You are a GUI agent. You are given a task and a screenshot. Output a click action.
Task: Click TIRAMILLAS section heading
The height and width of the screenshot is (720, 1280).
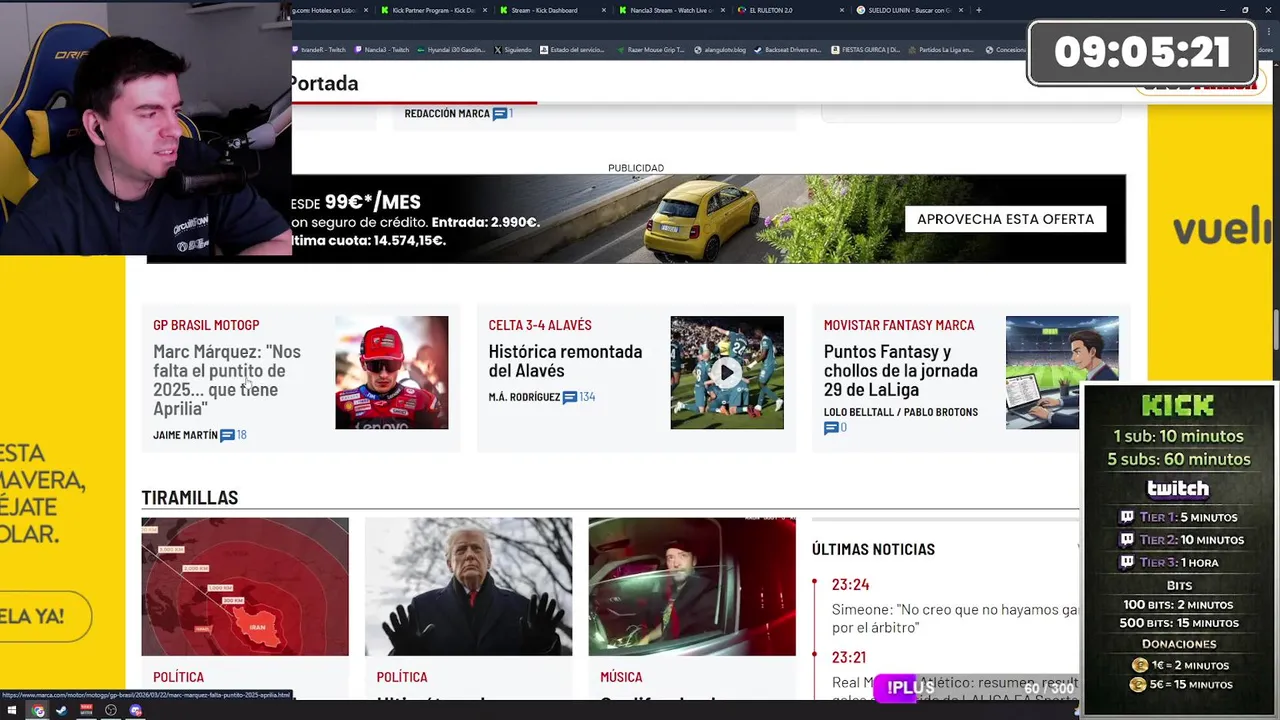190,497
